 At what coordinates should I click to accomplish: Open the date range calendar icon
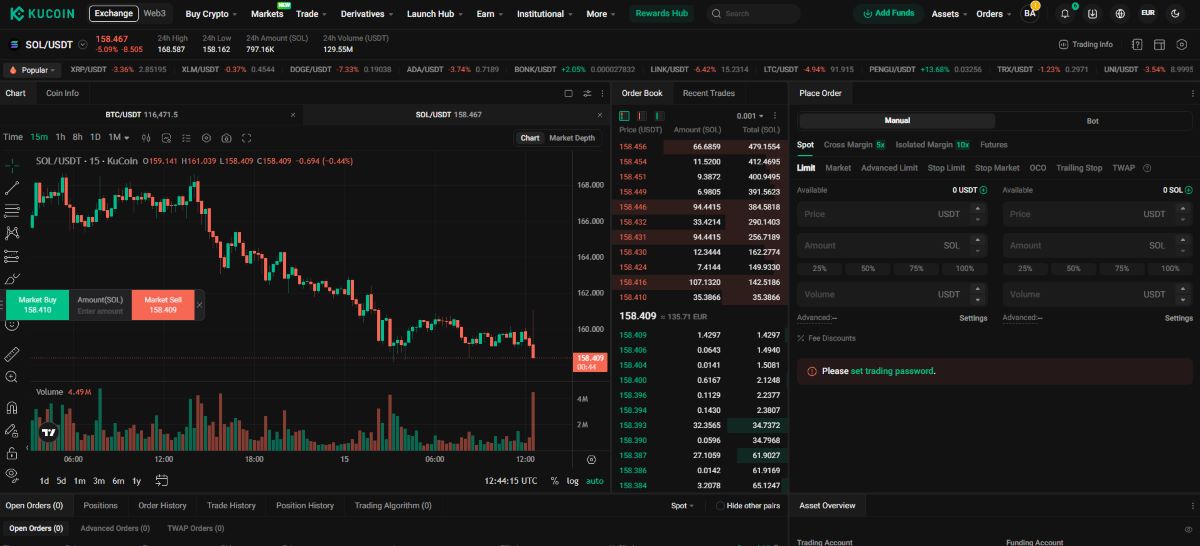coord(162,480)
